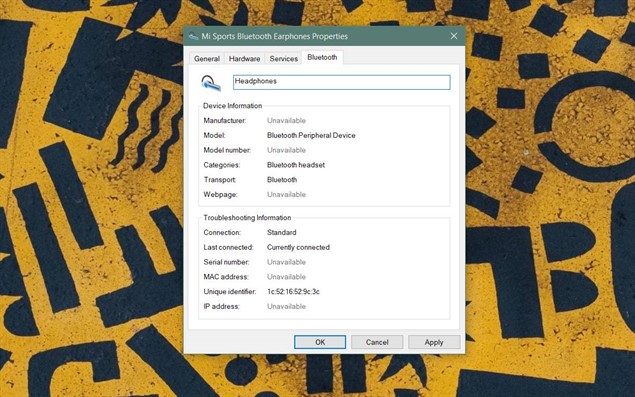635x397 pixels.
Task: Click the Troubleshooting Information group label
Action: [x=247, y=218]
